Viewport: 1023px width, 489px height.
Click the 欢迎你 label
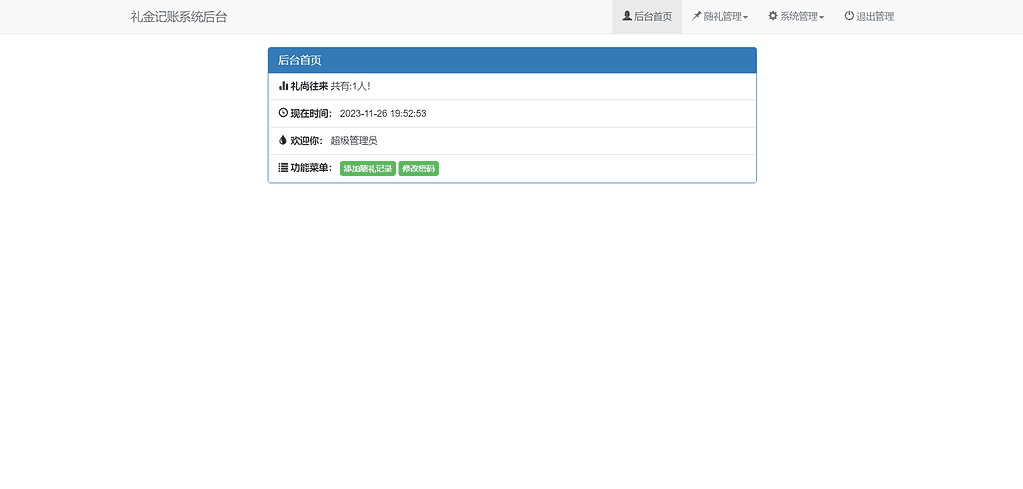[307, 141]
